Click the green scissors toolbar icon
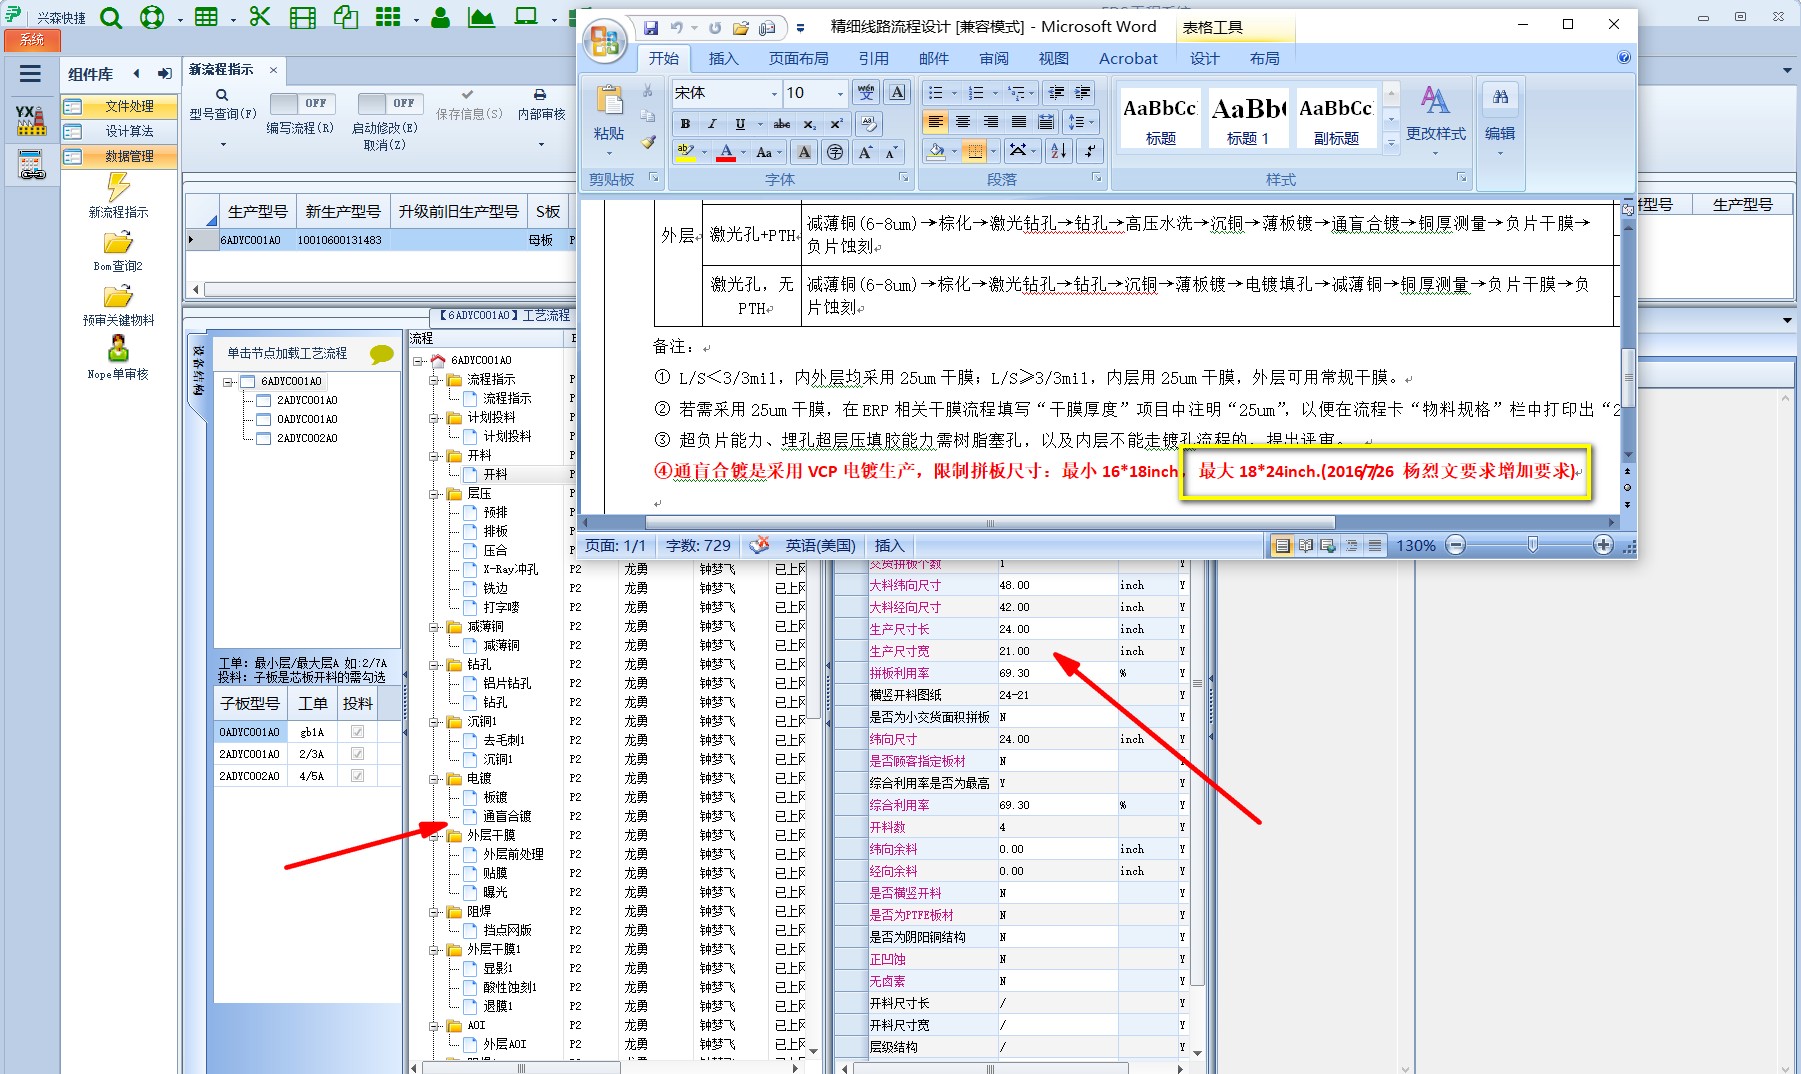Screen dimensions: 1801x1074 click(260, 17)
